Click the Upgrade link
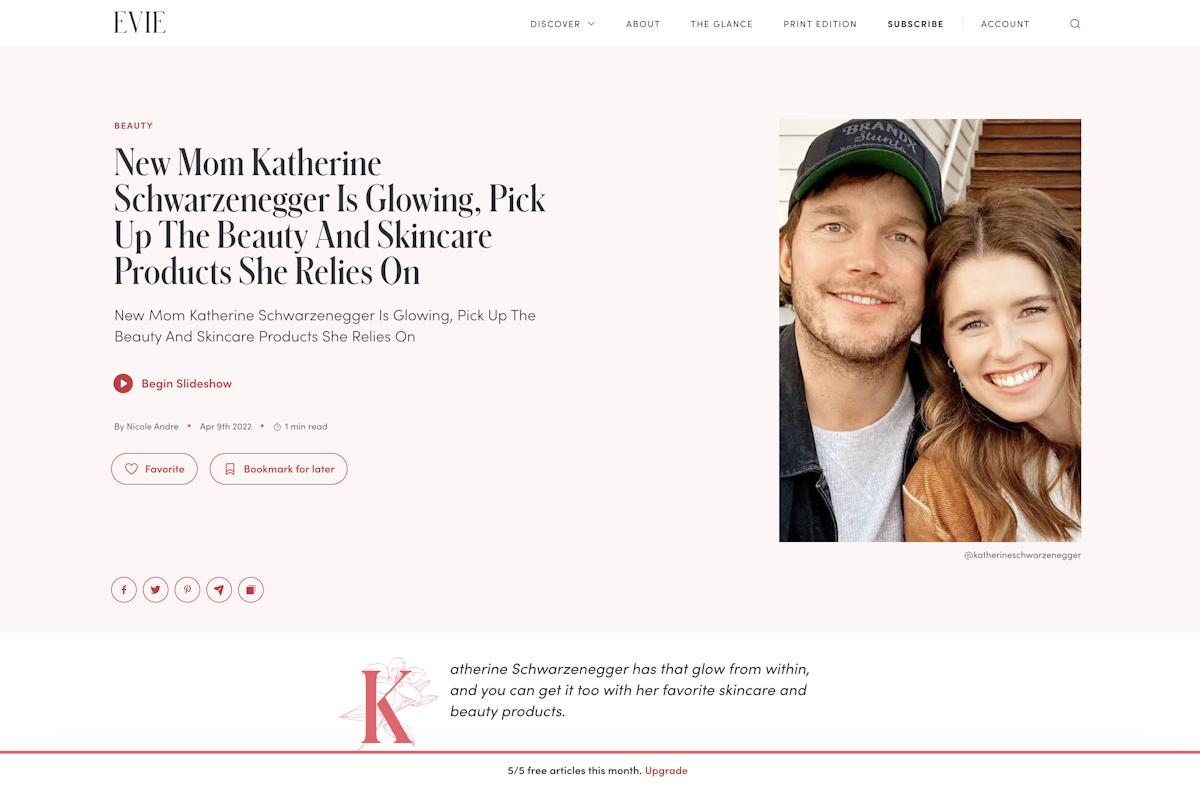 [666, 771]
